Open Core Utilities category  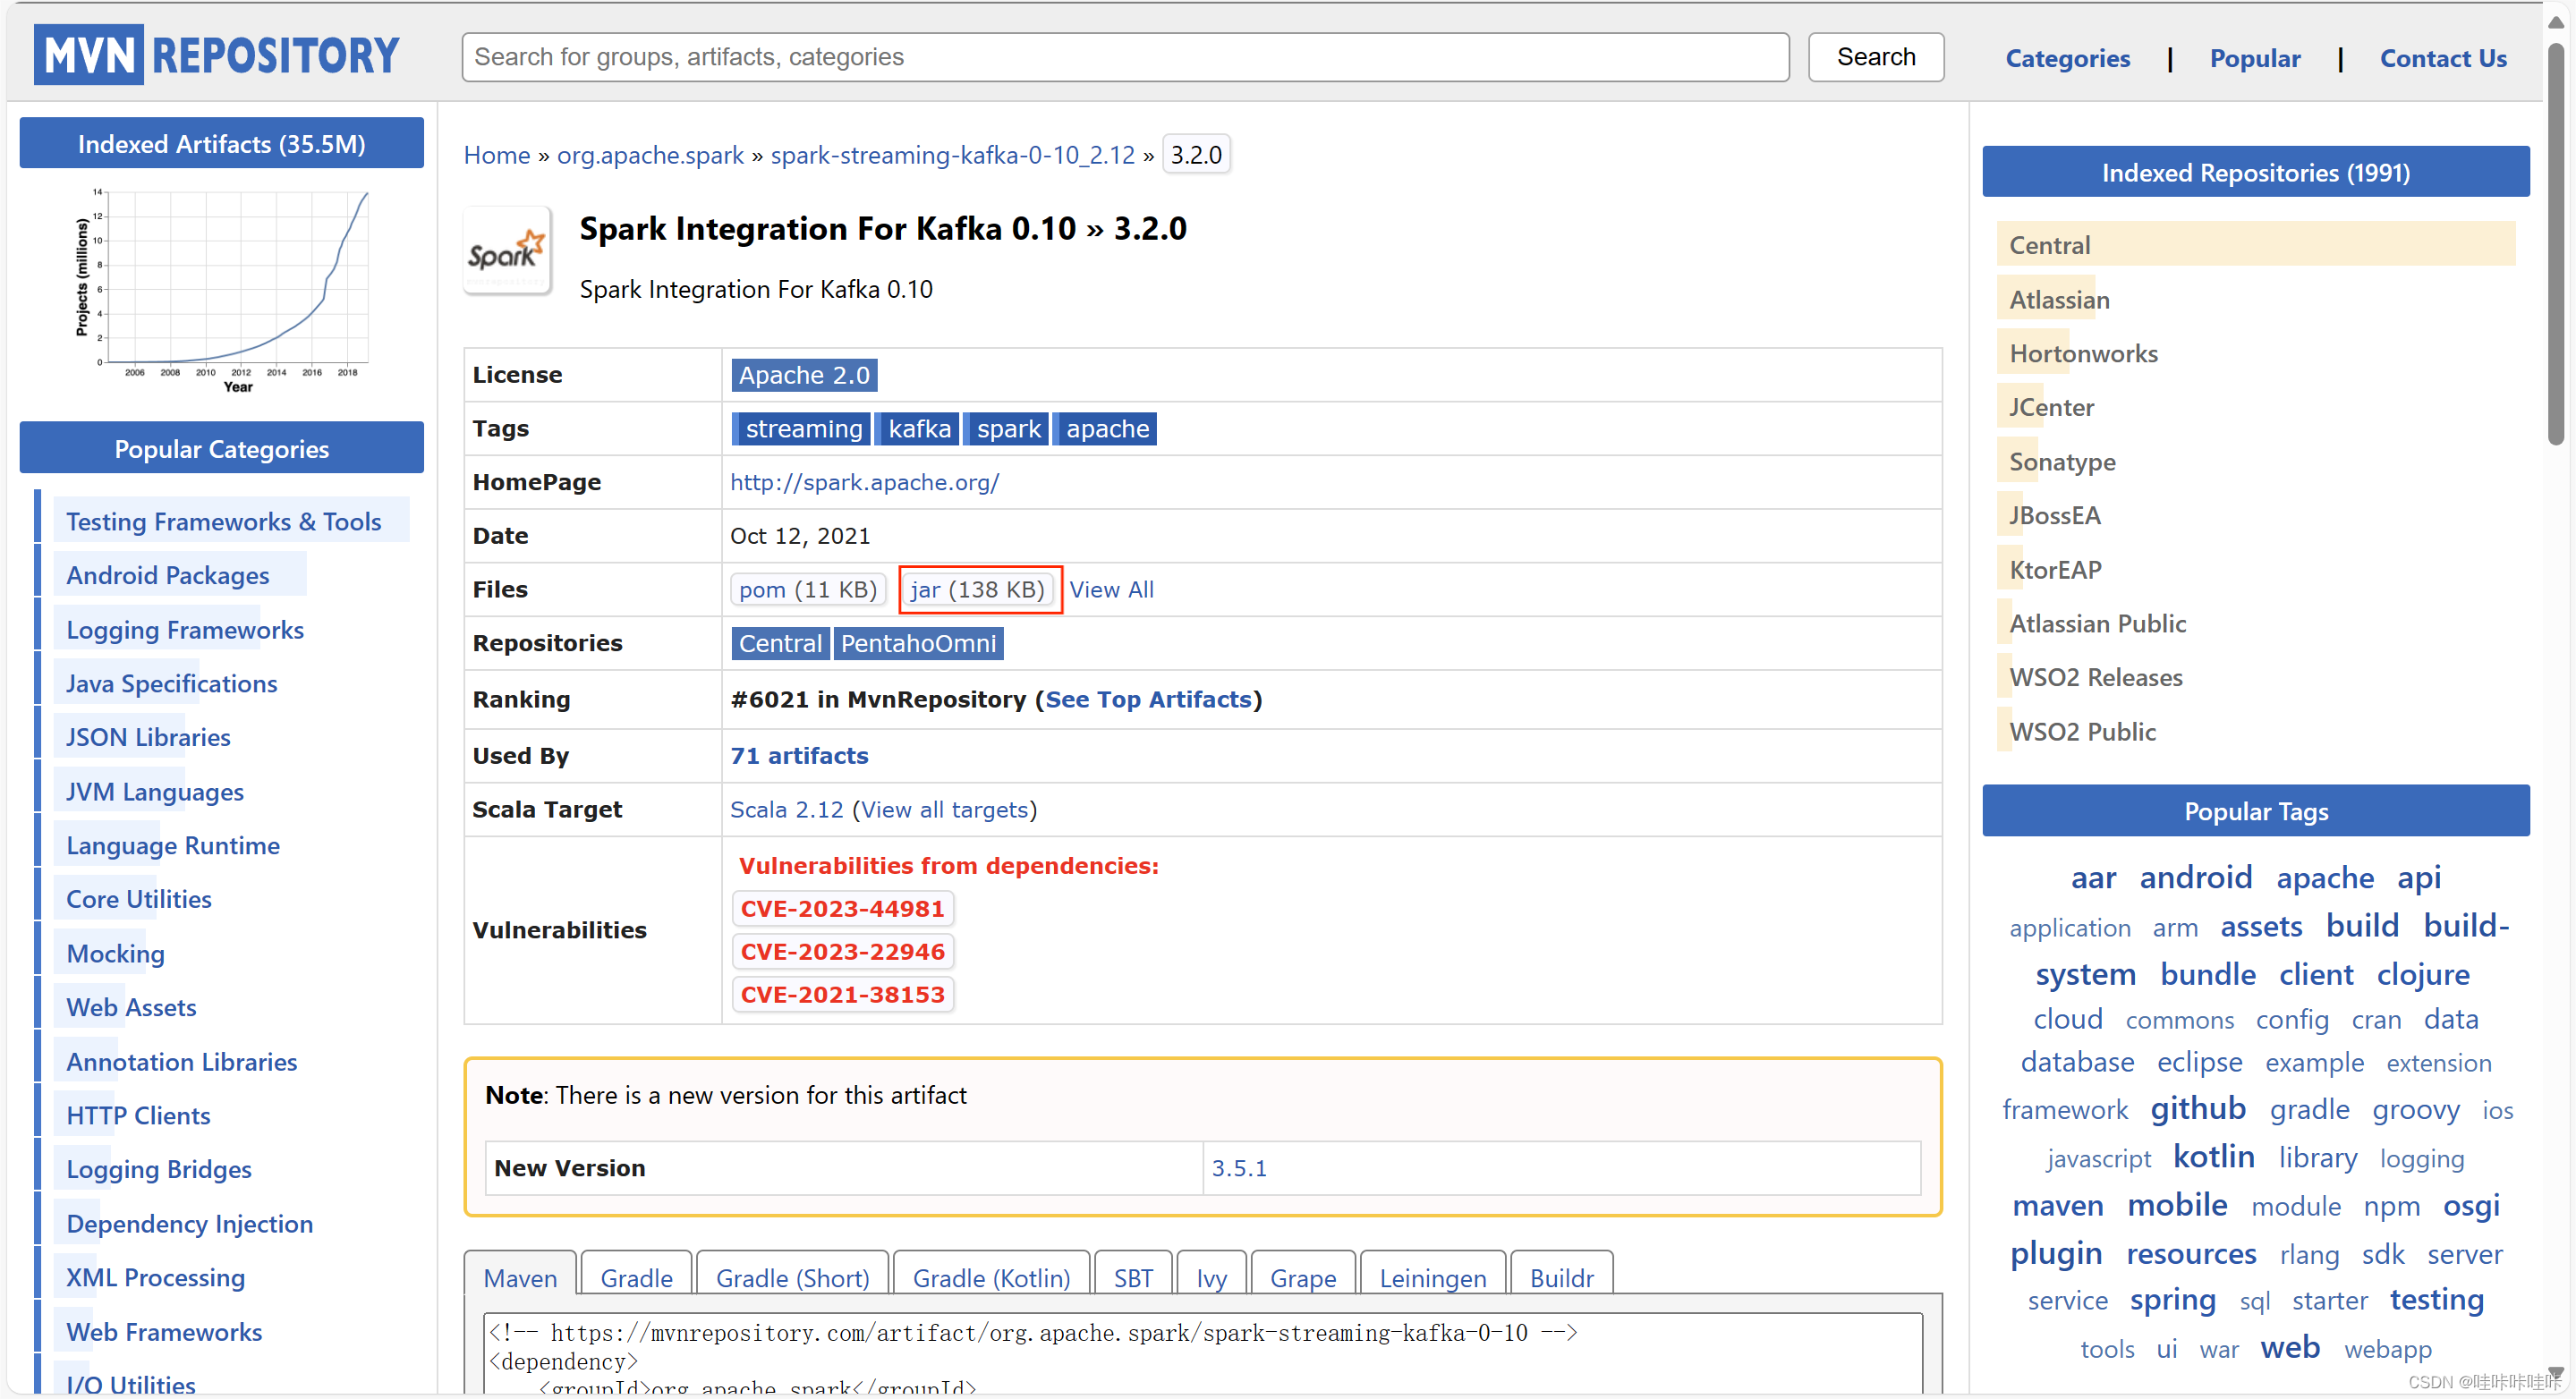coord(138,899)
